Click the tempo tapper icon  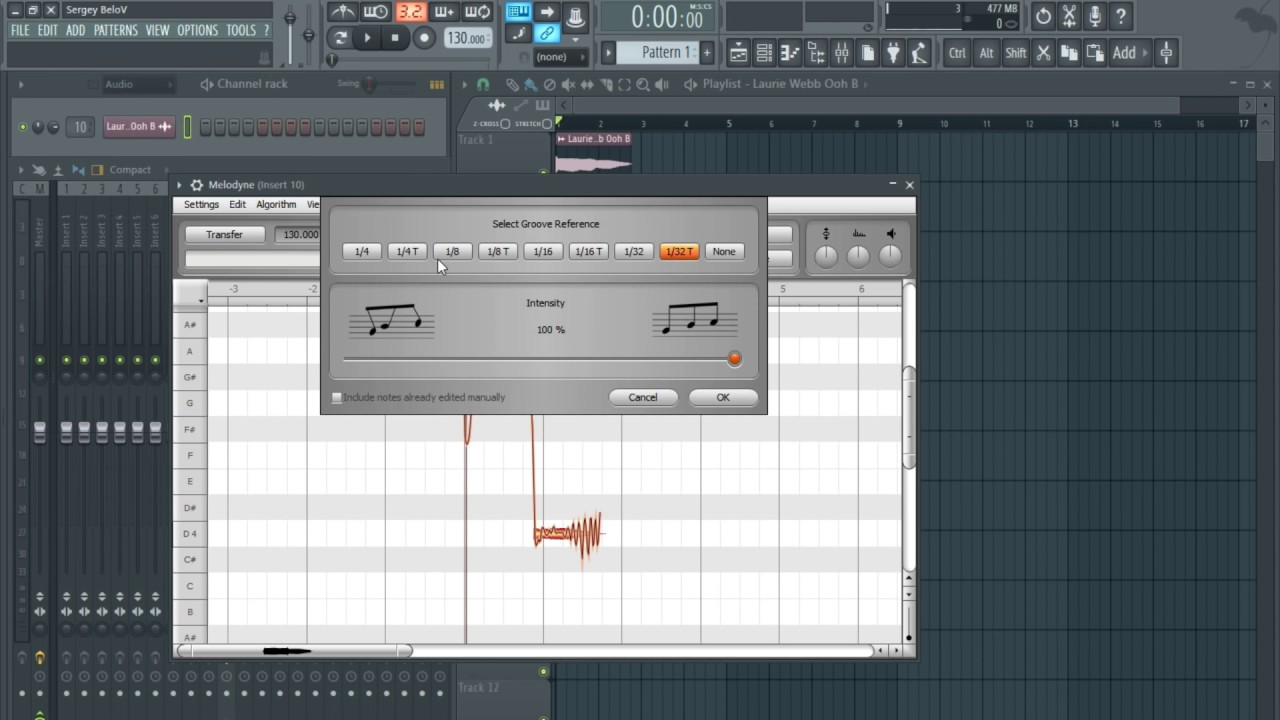pos(920,53)
